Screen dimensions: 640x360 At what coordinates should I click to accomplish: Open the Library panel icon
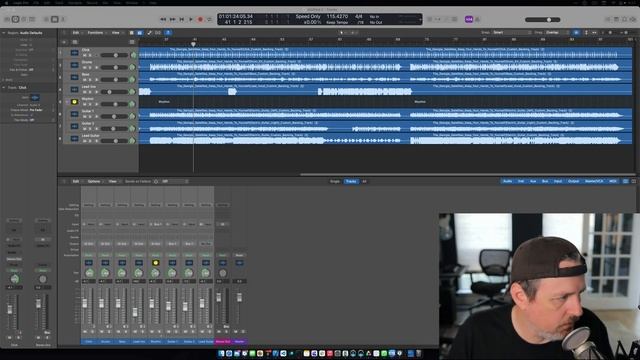click(7, 19)
